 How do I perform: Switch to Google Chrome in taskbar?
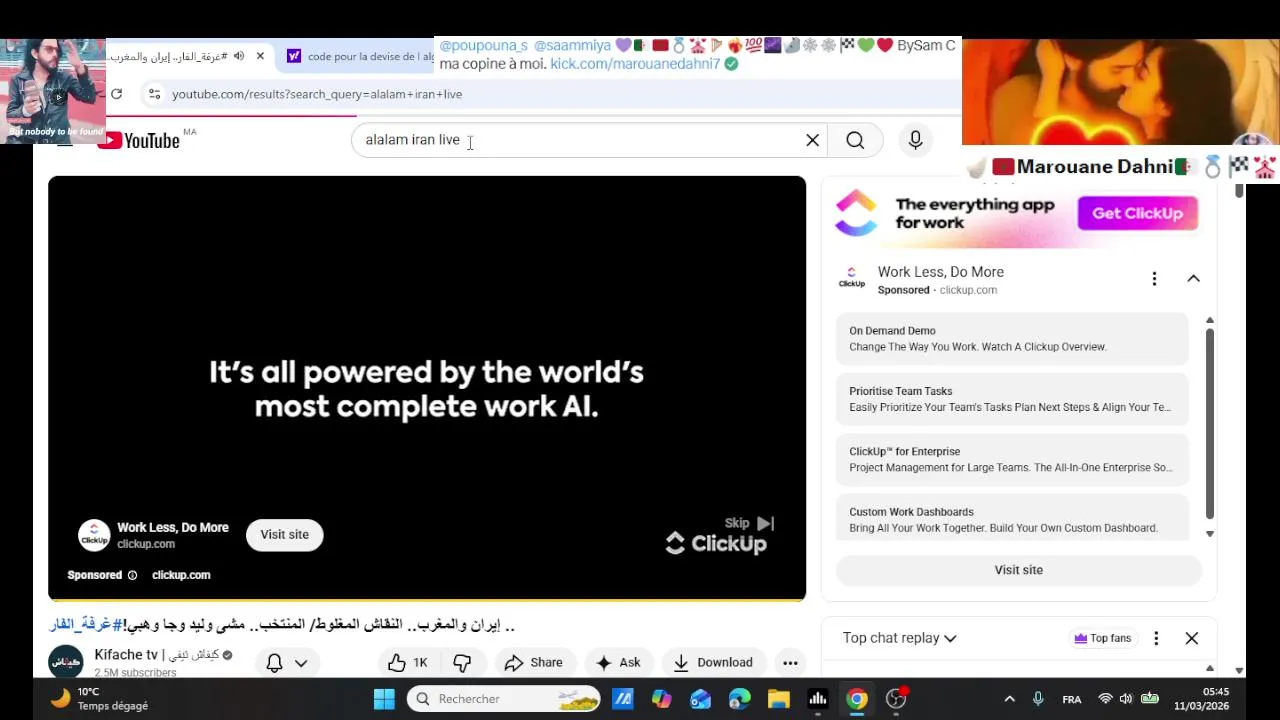(x=857, y=699)
